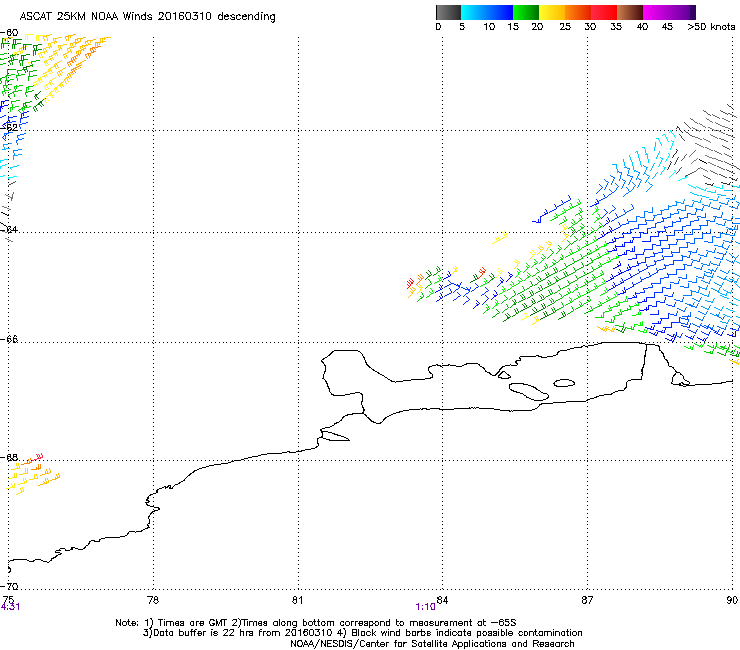
Task: Click the purple "4:31" pass time stamp
Action: (x=10, y=607)
